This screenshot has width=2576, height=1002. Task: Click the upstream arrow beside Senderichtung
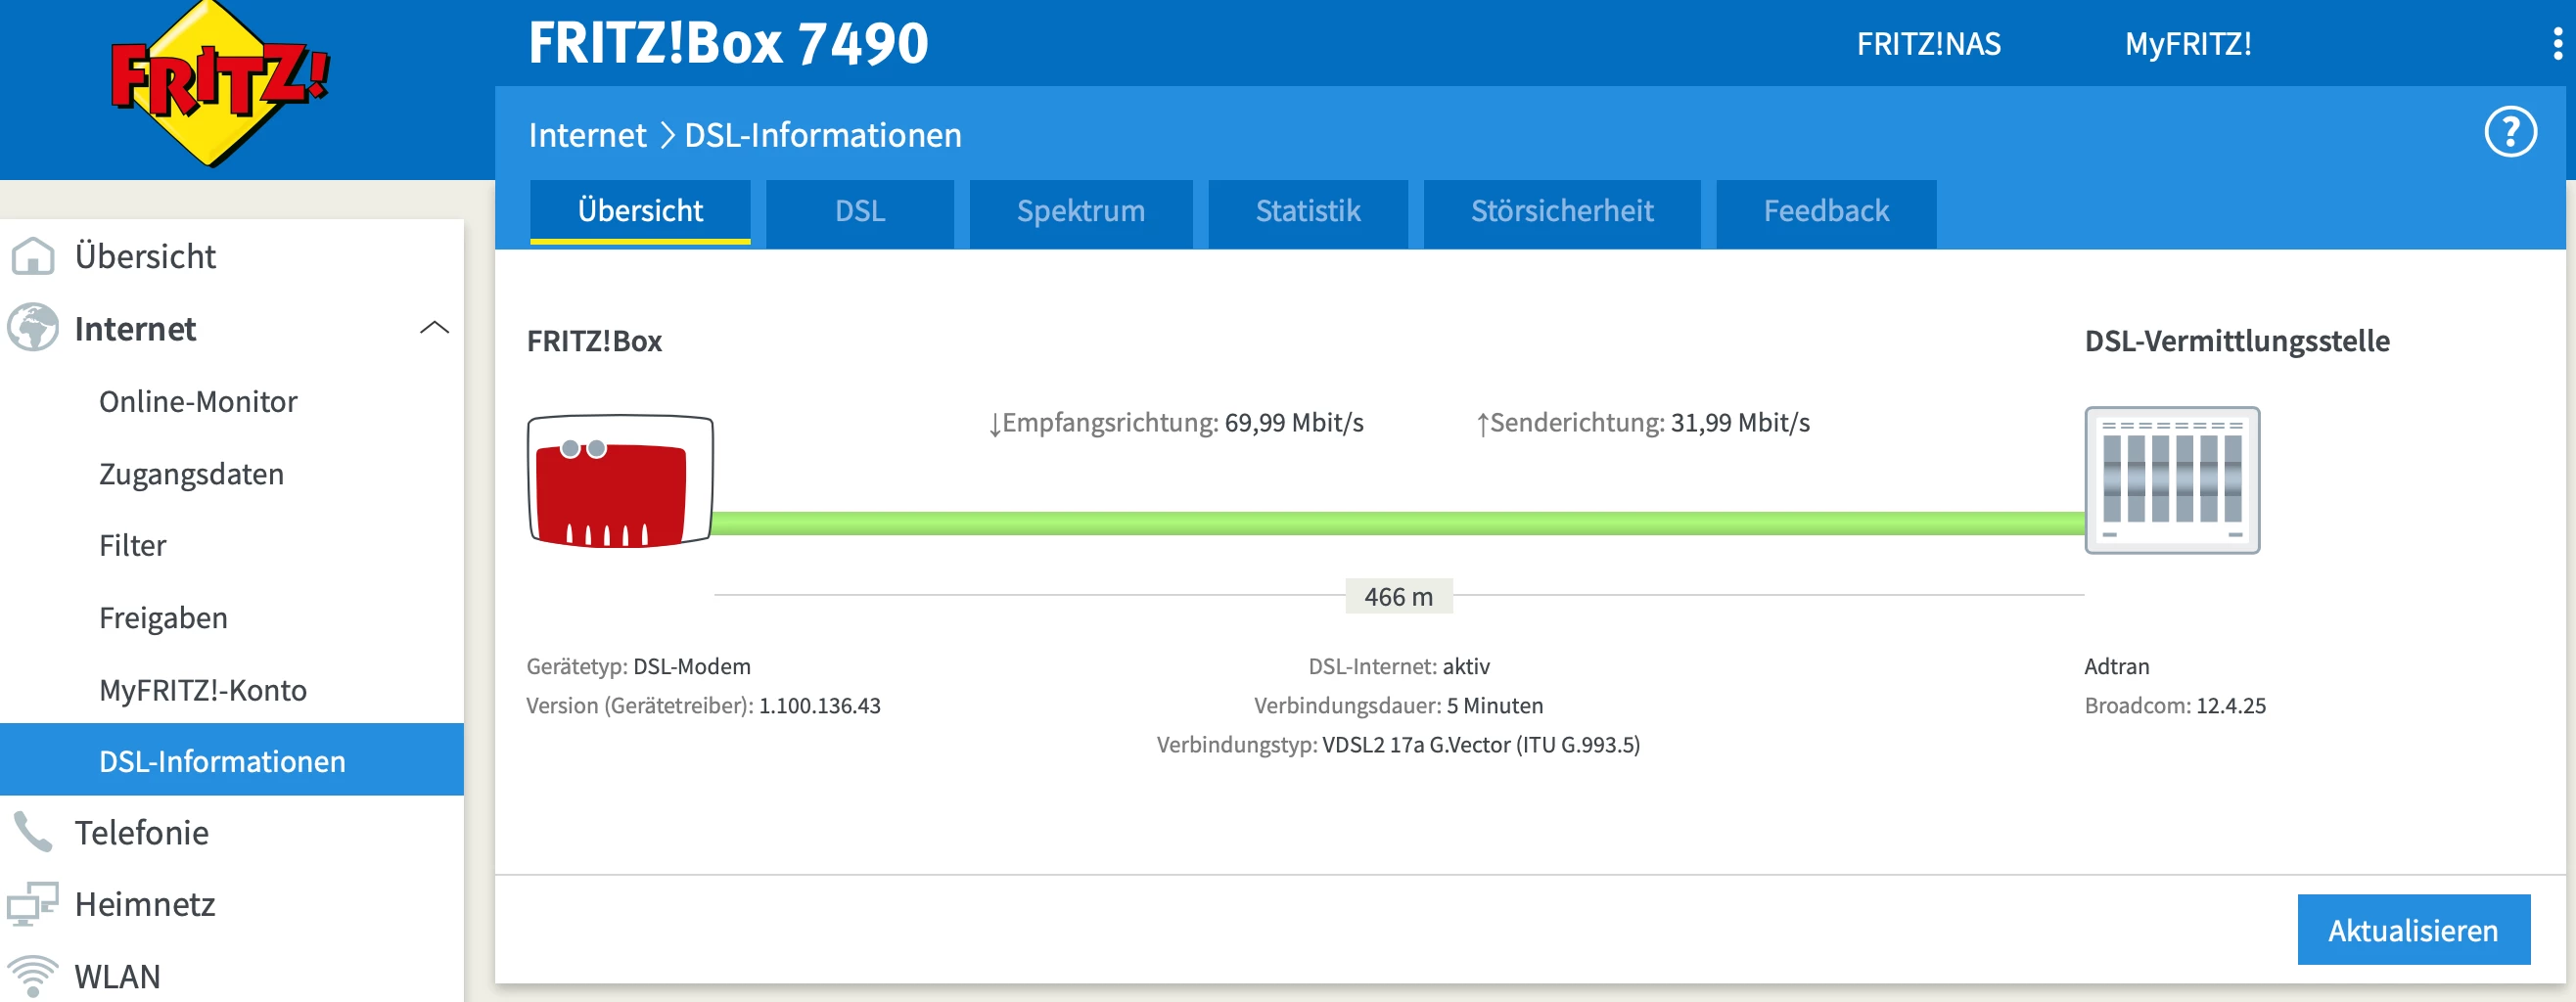(x=1482, y=424)
